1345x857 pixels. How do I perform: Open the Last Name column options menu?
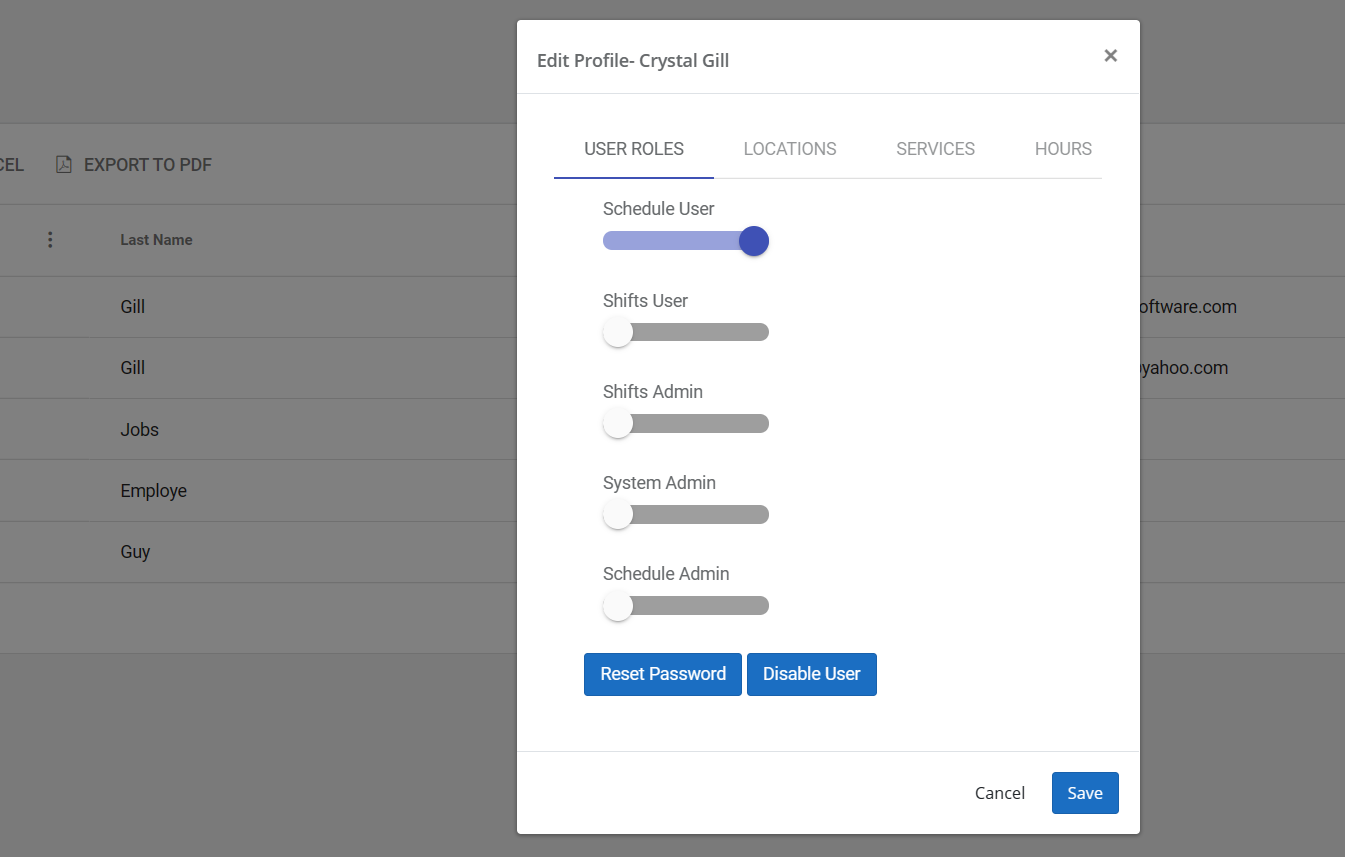50,239
